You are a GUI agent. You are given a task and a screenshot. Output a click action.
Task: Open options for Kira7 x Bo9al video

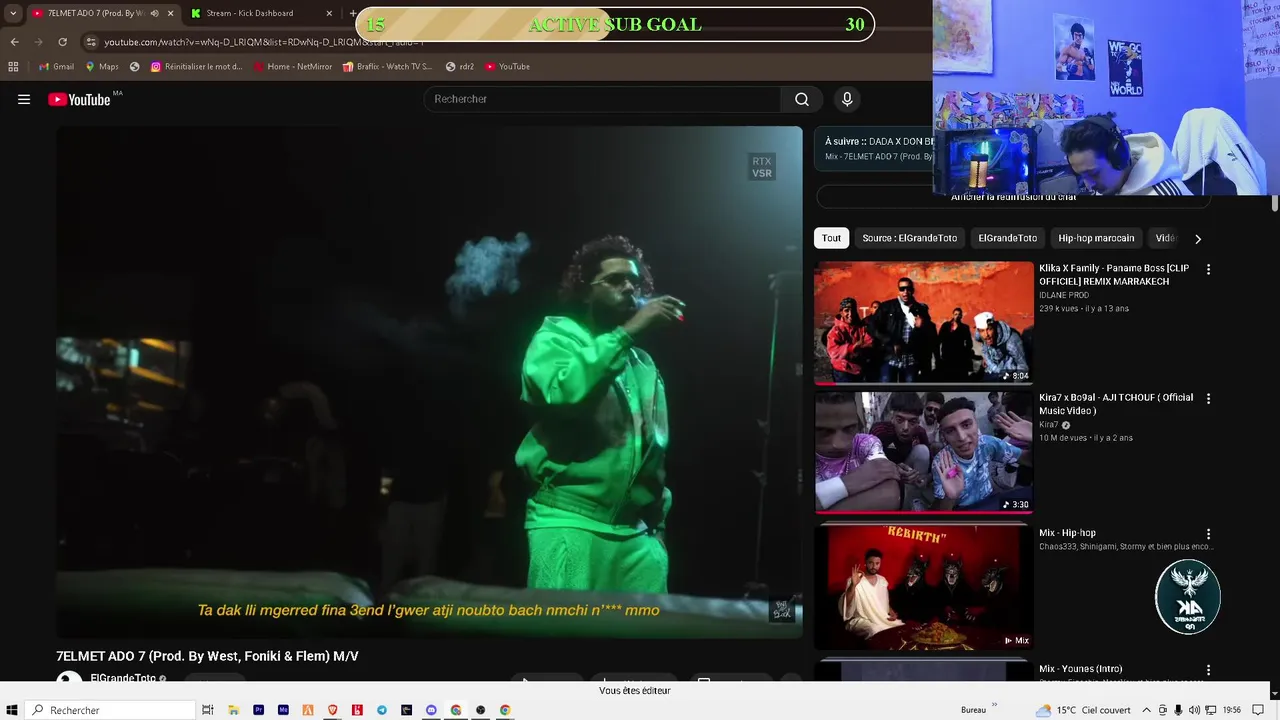coord(1208,398)
